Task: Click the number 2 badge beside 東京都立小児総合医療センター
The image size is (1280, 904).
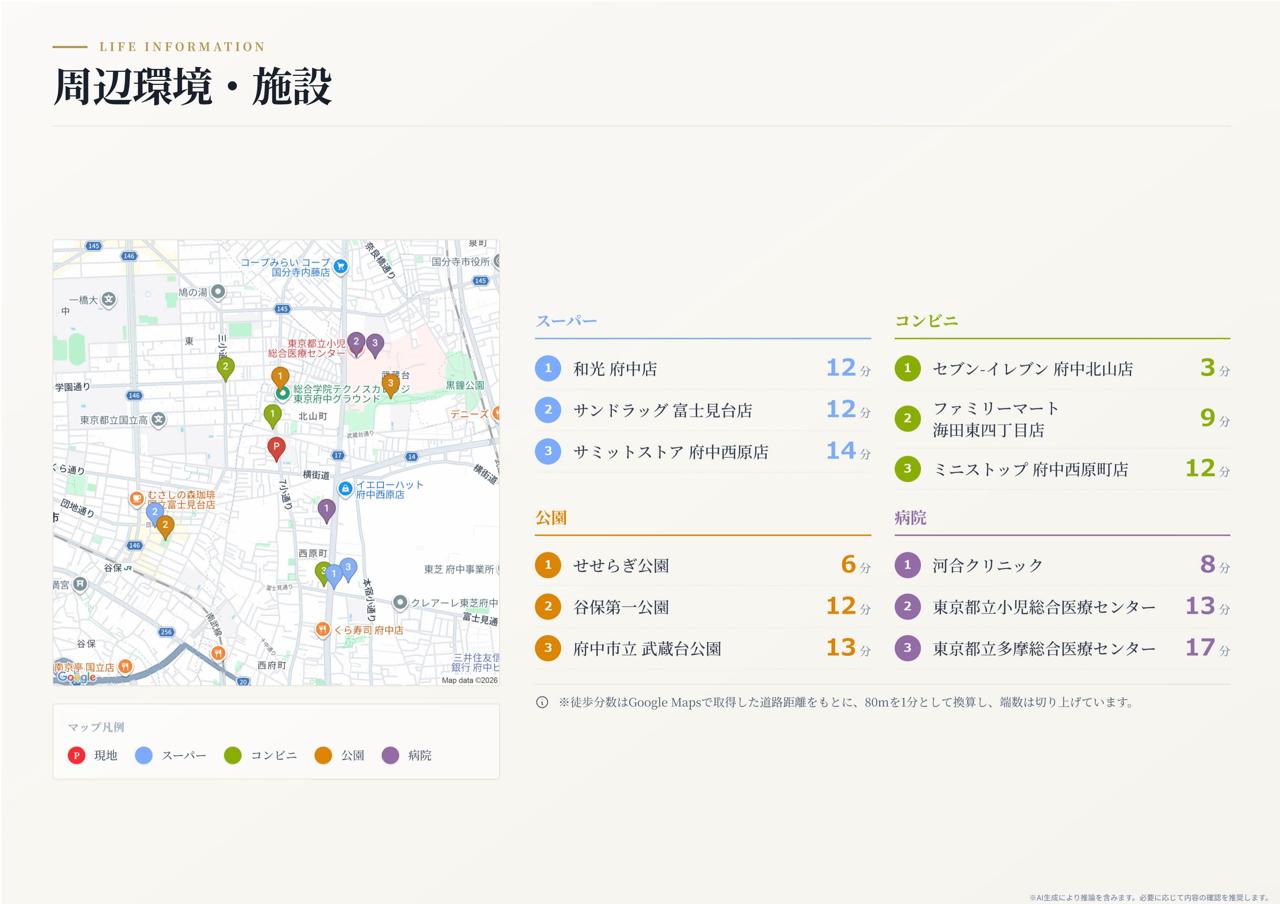Action: point(907,607)
